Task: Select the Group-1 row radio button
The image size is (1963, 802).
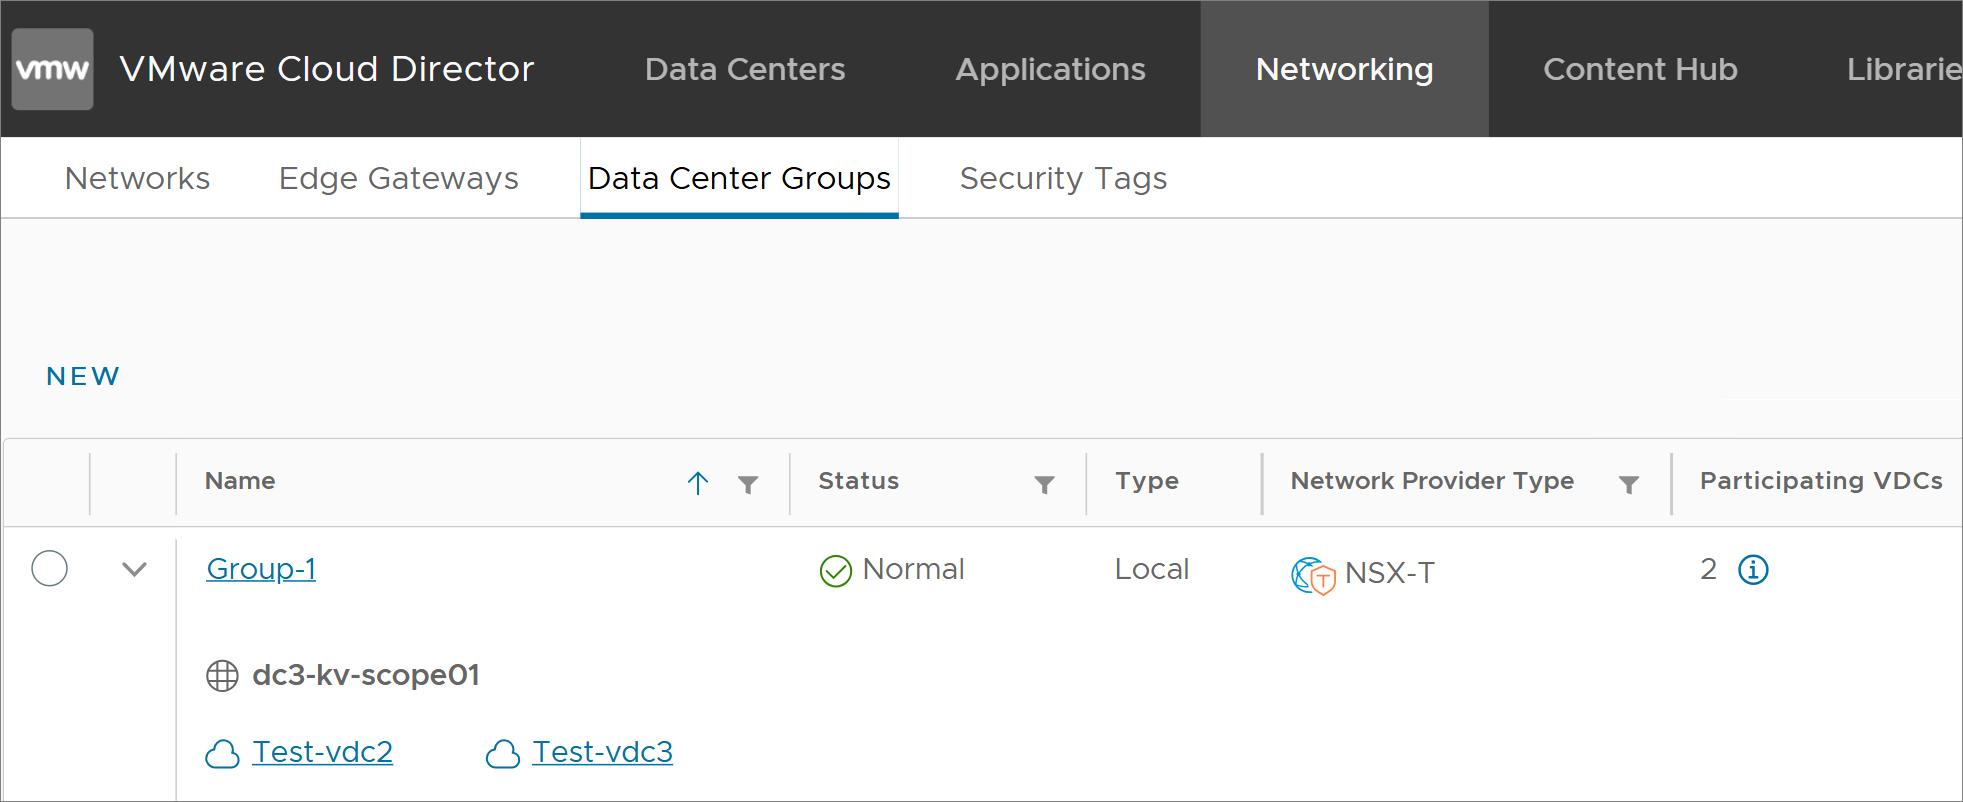Action: [49, 568]
